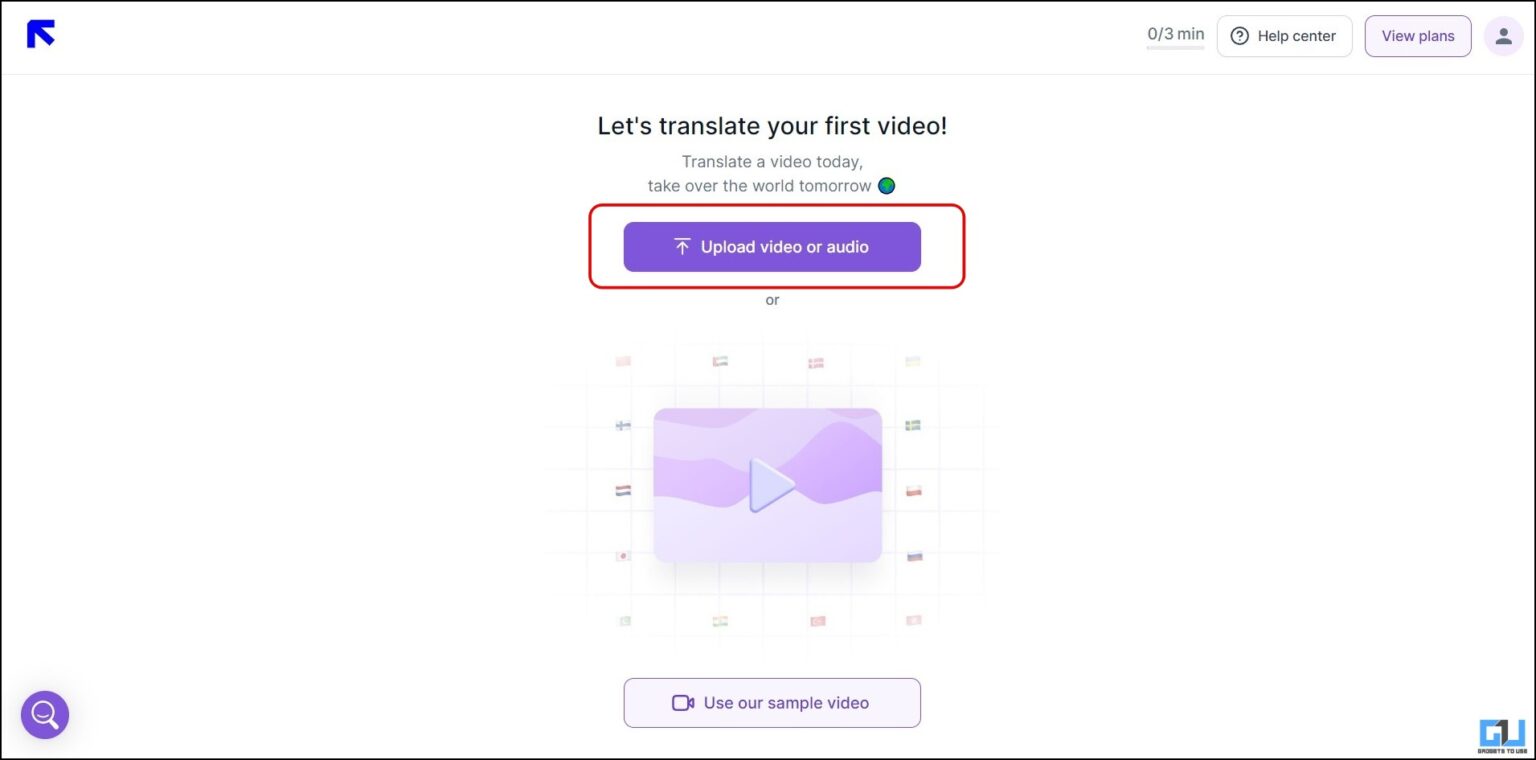Click the 0/3 min usage progress indicator
This screenshot has height=760, width=1536.
click(x=1174, y=33)
